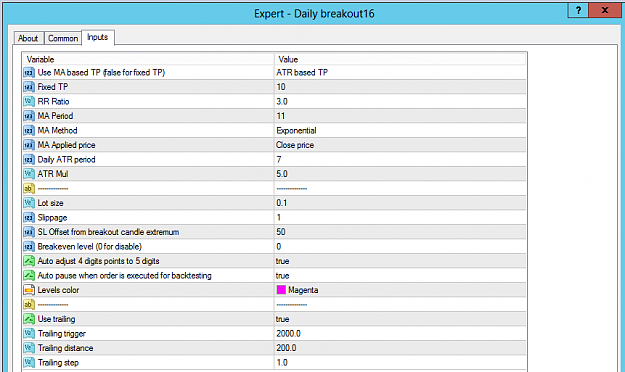Click the string icon of the separator row above Lot size
Screen dimensions: 625x372
[x=29, y=188]
